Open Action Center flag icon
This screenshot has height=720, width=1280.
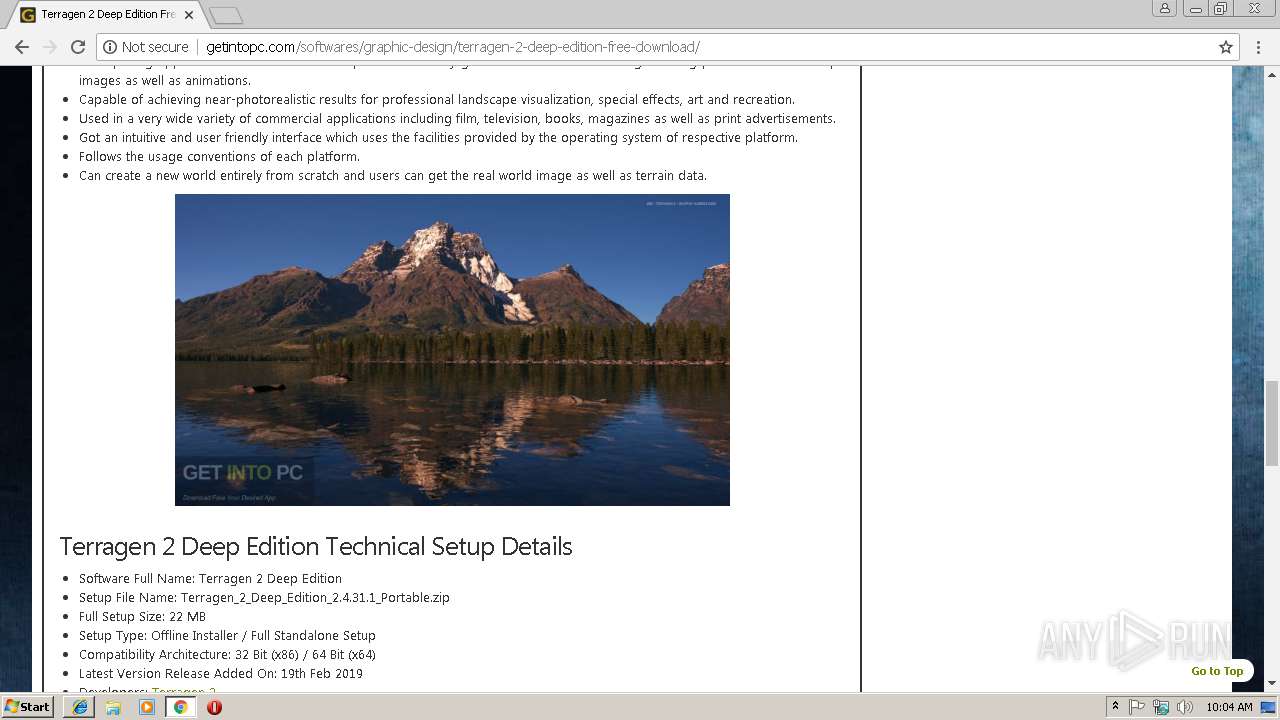coord(1137,707)
